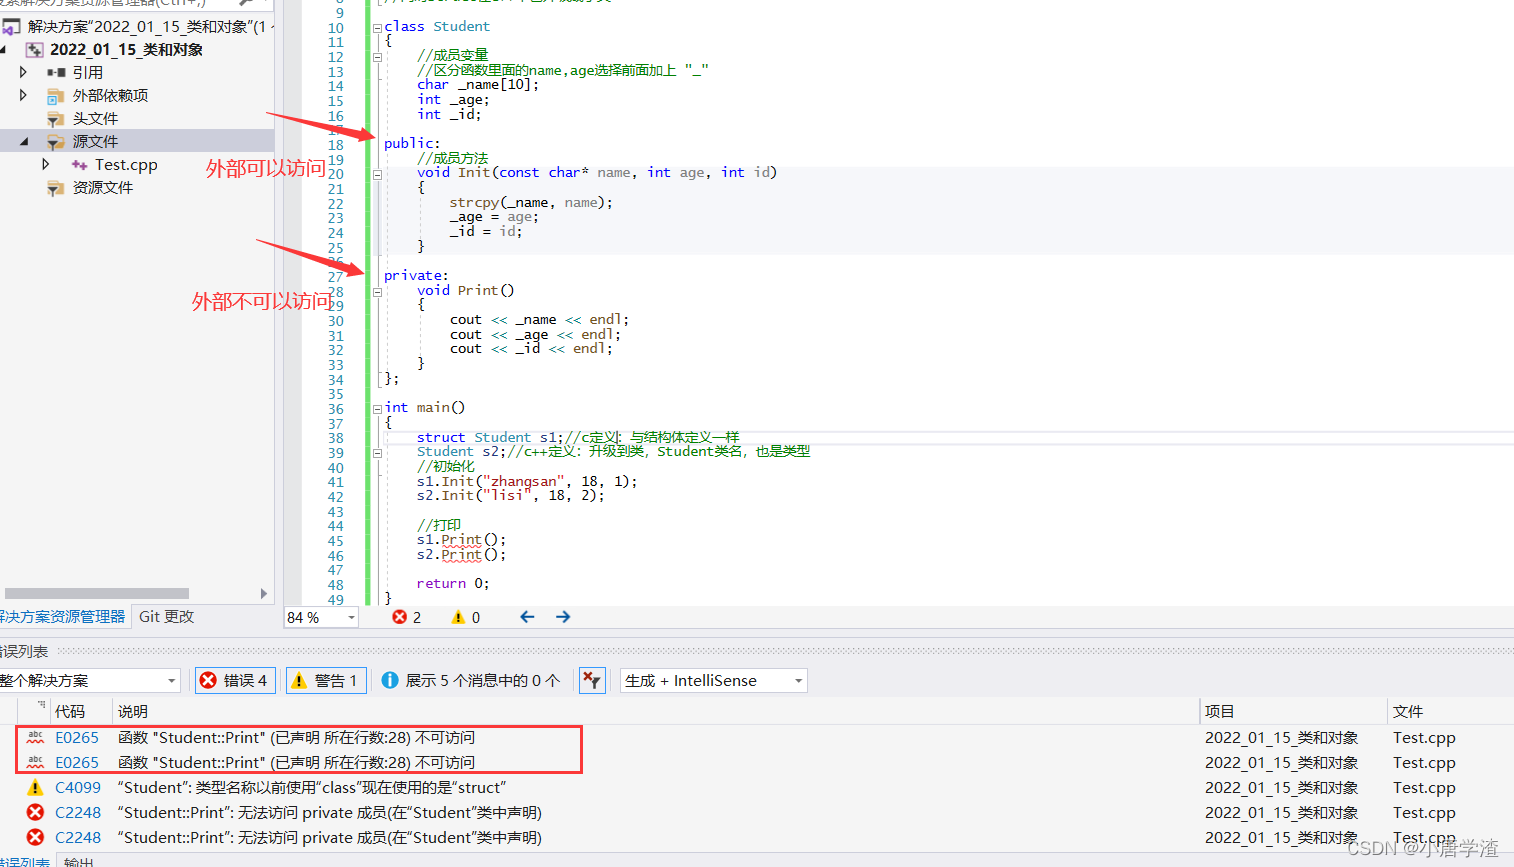1514x867 pixels.
Task: Toggle the messages filter (展示 5 个消息中的 0 个)
Action: pos(470,681)
